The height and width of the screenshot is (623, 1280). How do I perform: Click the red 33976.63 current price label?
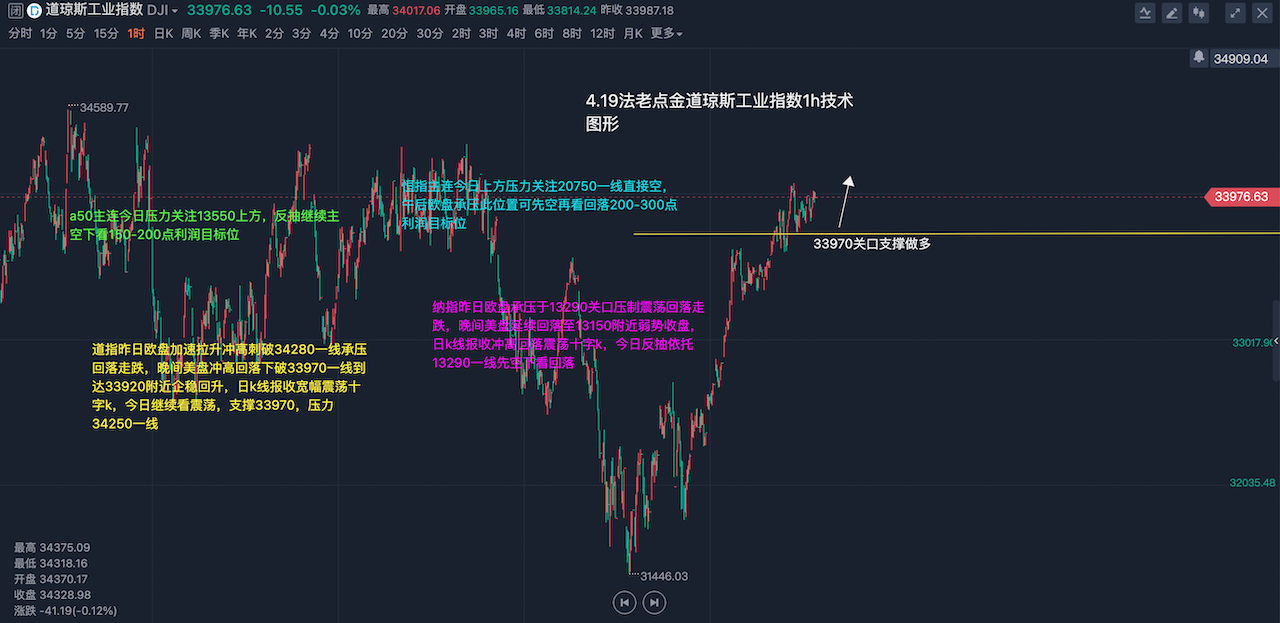[1241, 197]
